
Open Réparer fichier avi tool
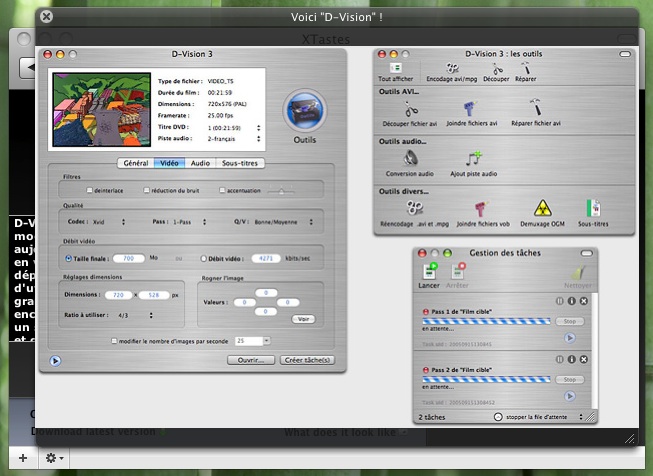536,107
